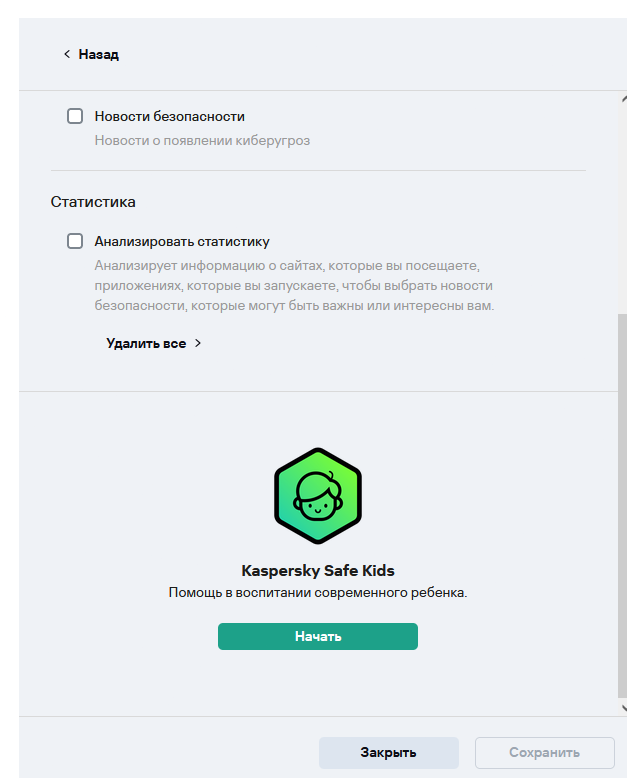The width and height of the screenshot is (627, 778).
Task: Tick the "Анализировать статистику" checkbox
Action: click(x=75, y=241)
